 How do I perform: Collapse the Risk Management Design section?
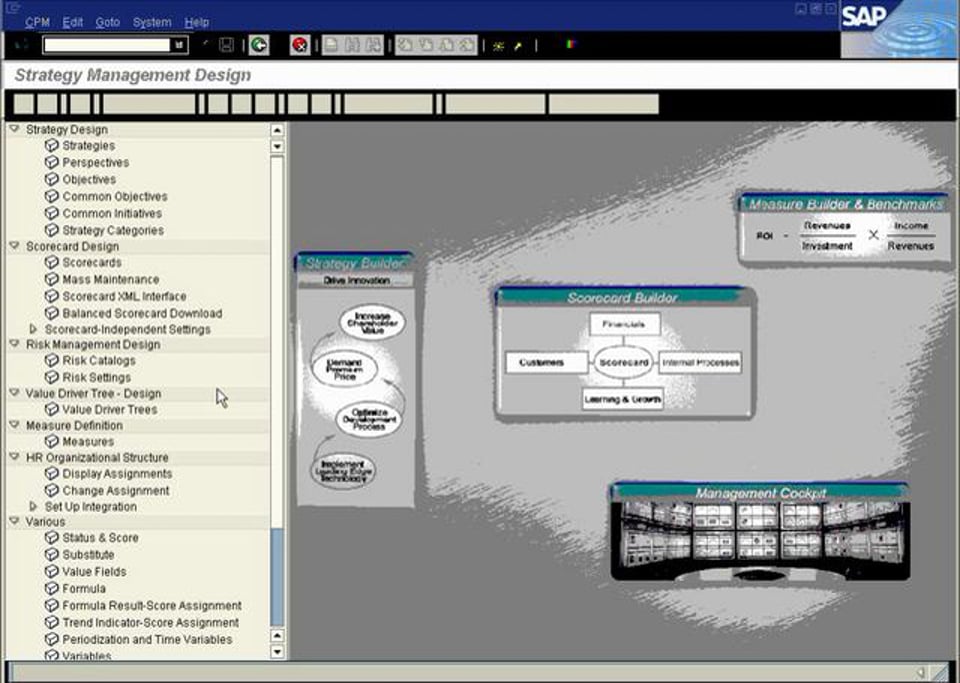tap(14, 344)
